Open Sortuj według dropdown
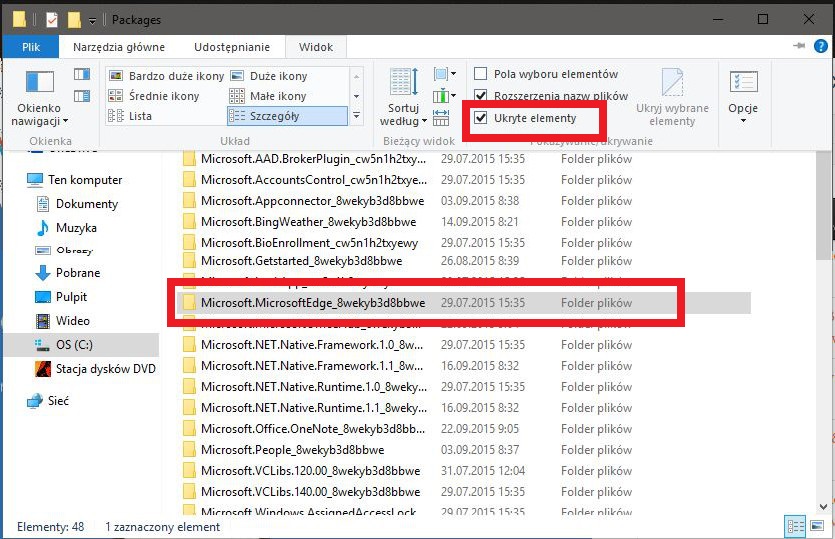Viewport: 835px width, 539px height. coord(404,97)
